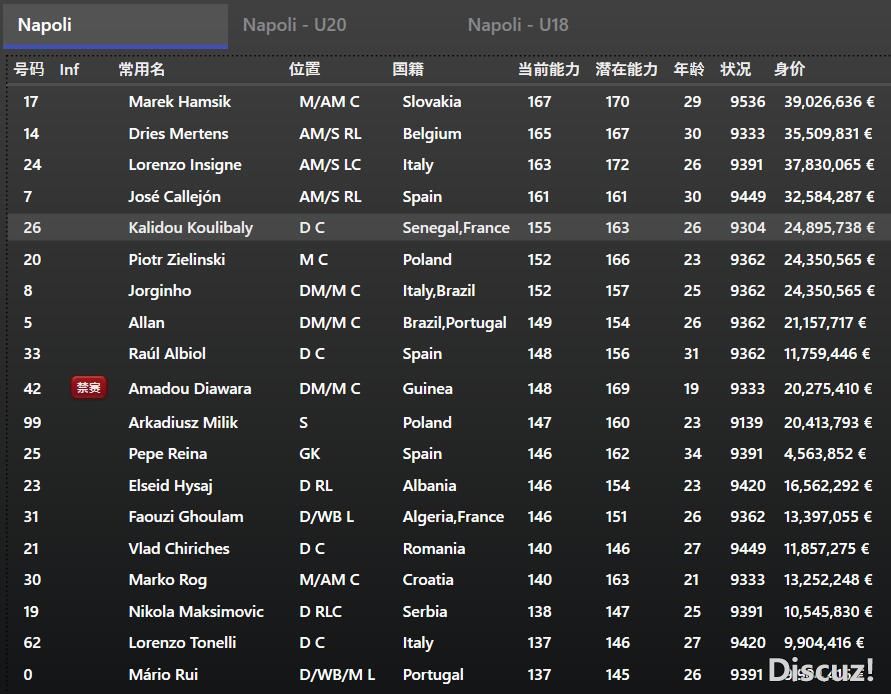Sort by the 年龄 column header

pyautogui.click(x=689, y=69)
